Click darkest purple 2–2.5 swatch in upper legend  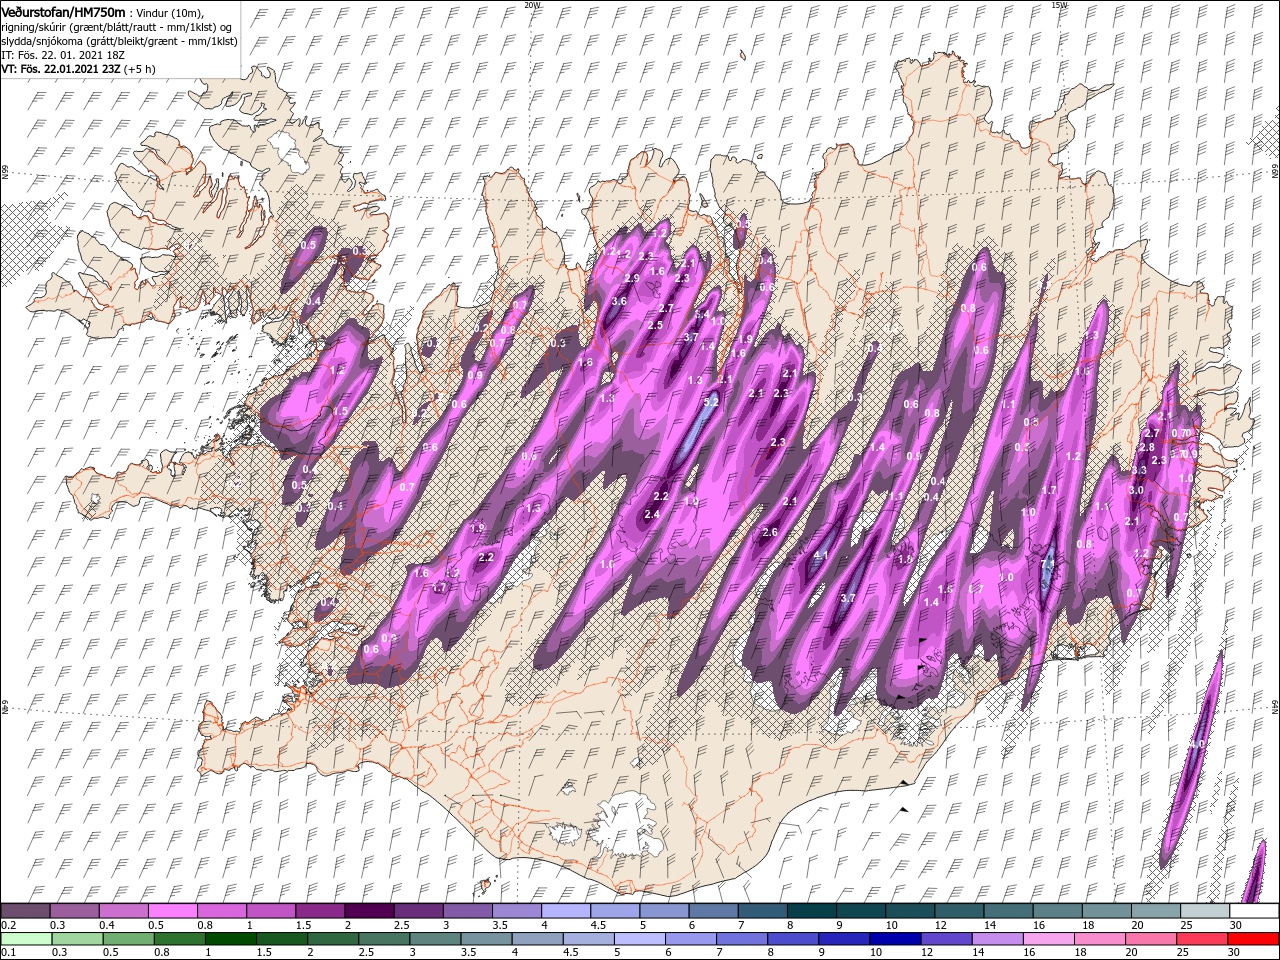click(x=368, y=911)
